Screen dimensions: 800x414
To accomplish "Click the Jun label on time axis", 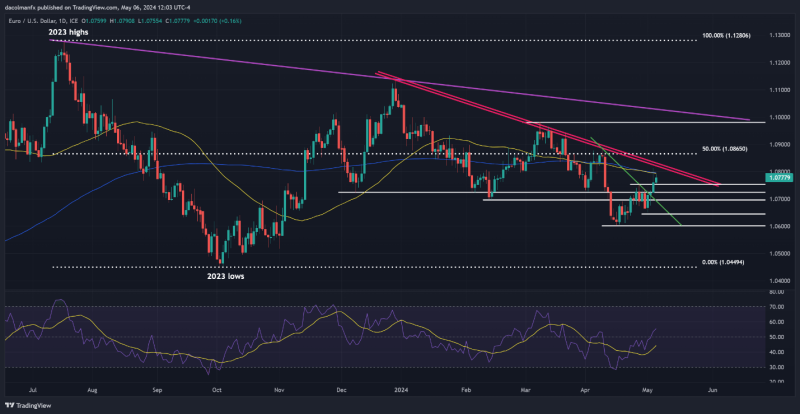I will coord(711,389).
